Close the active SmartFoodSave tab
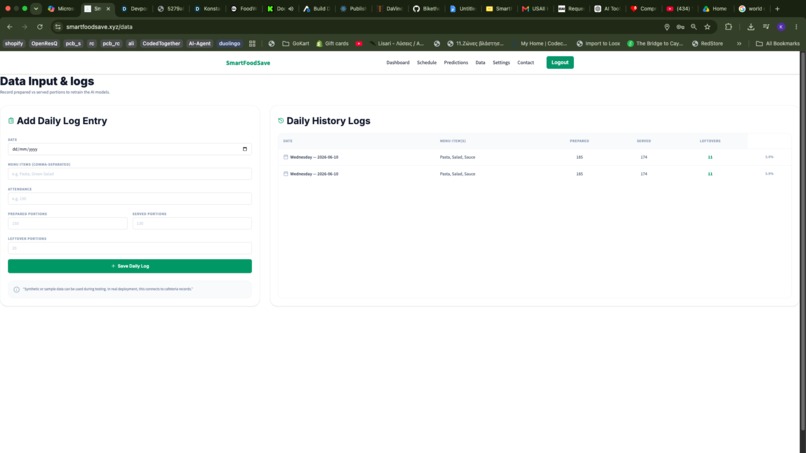 (108, 9)
